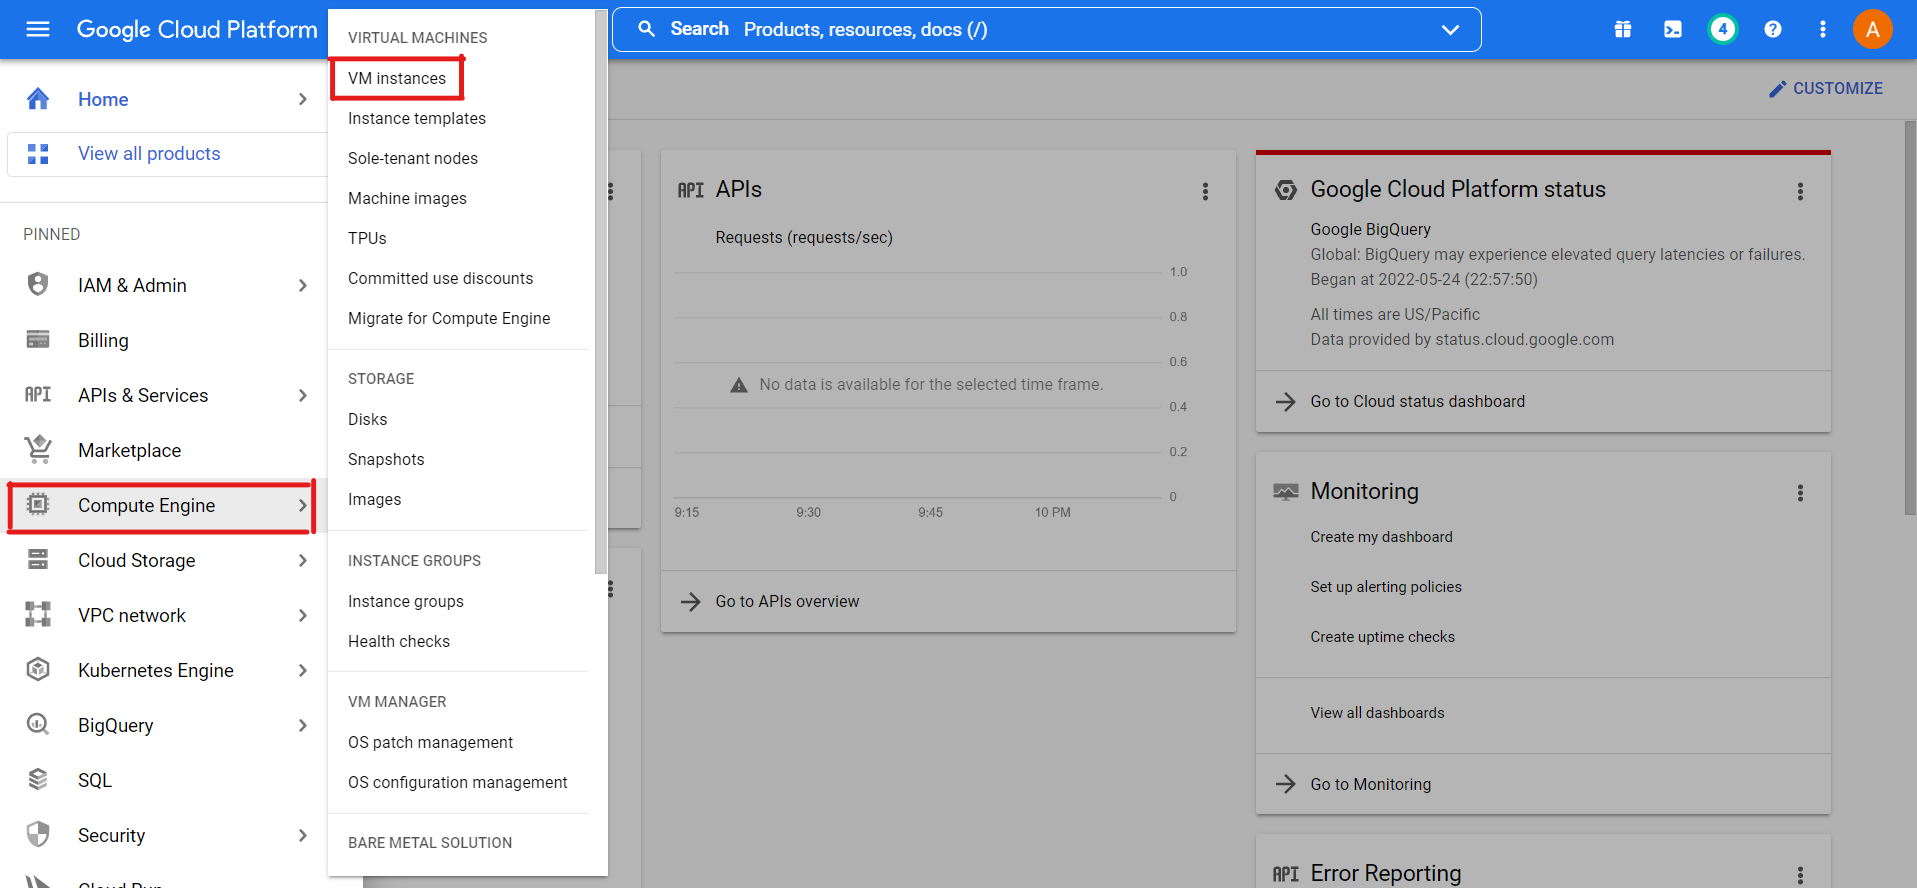Open notifications badge showing 4

(x=1723, y=29)
